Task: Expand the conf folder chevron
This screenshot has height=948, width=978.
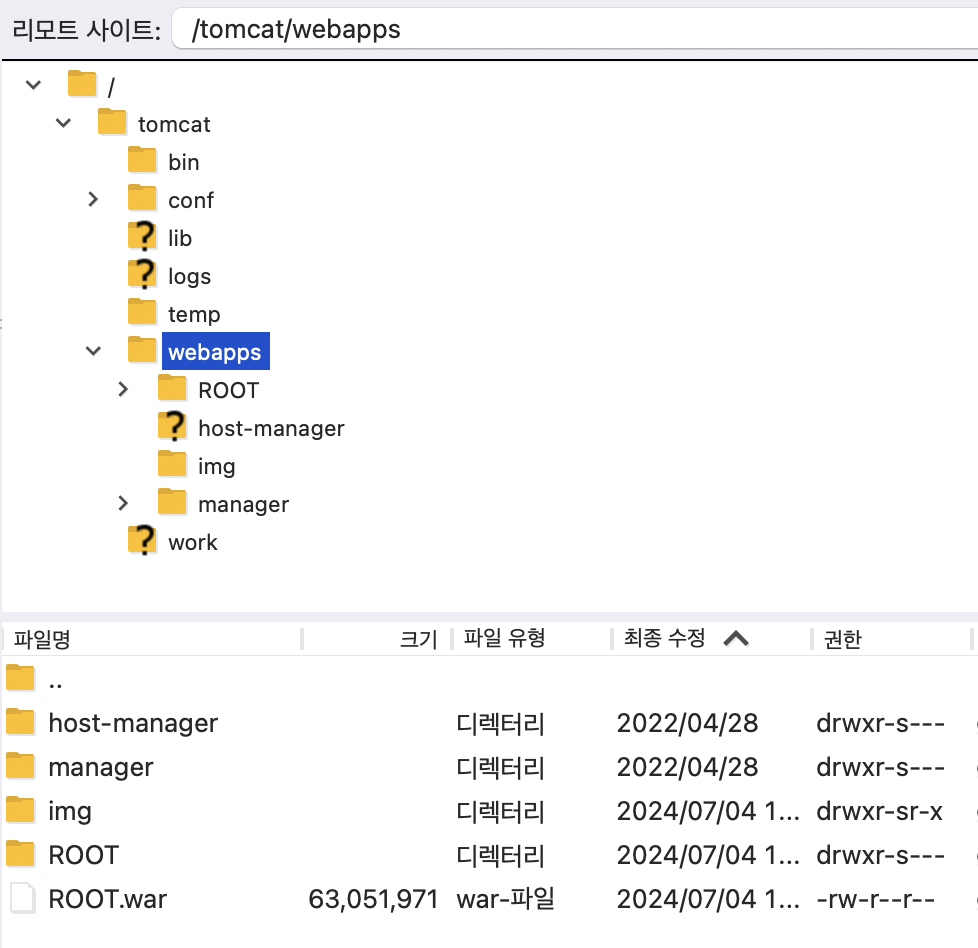Action: click(x=93, y=199)
